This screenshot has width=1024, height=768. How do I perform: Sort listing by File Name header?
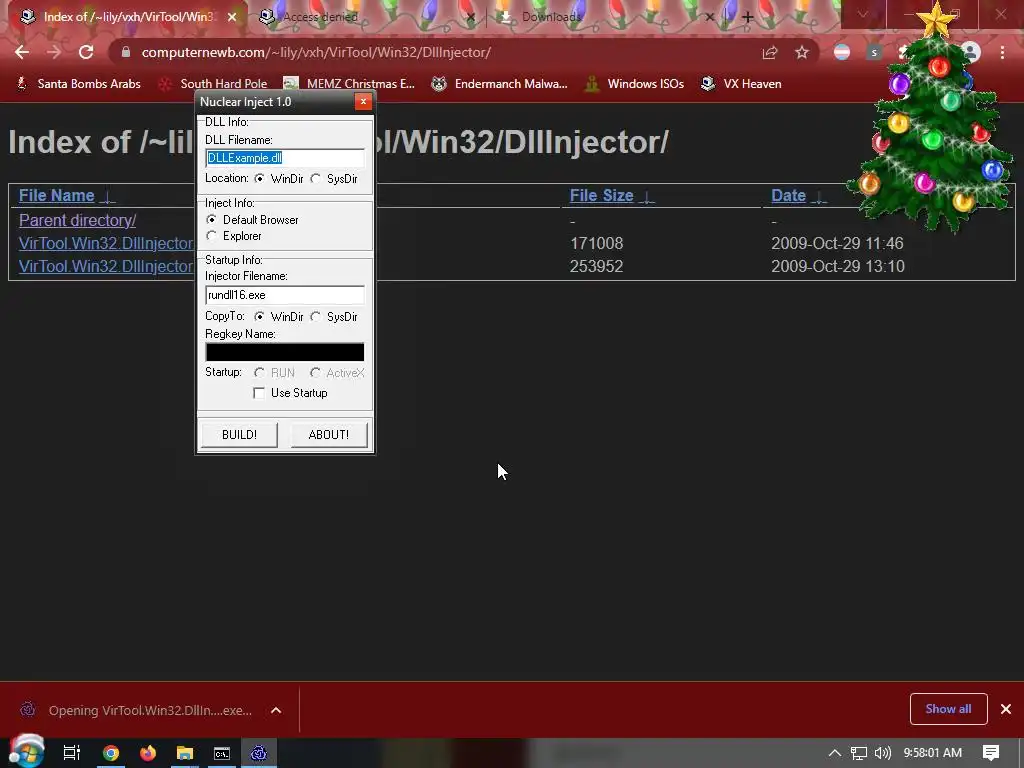57,195
